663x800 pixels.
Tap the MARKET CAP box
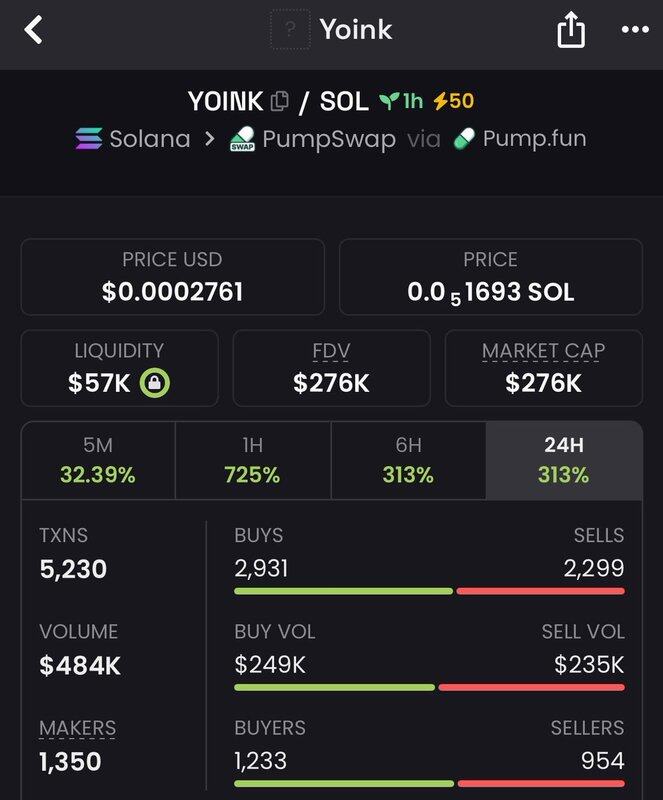543,369
